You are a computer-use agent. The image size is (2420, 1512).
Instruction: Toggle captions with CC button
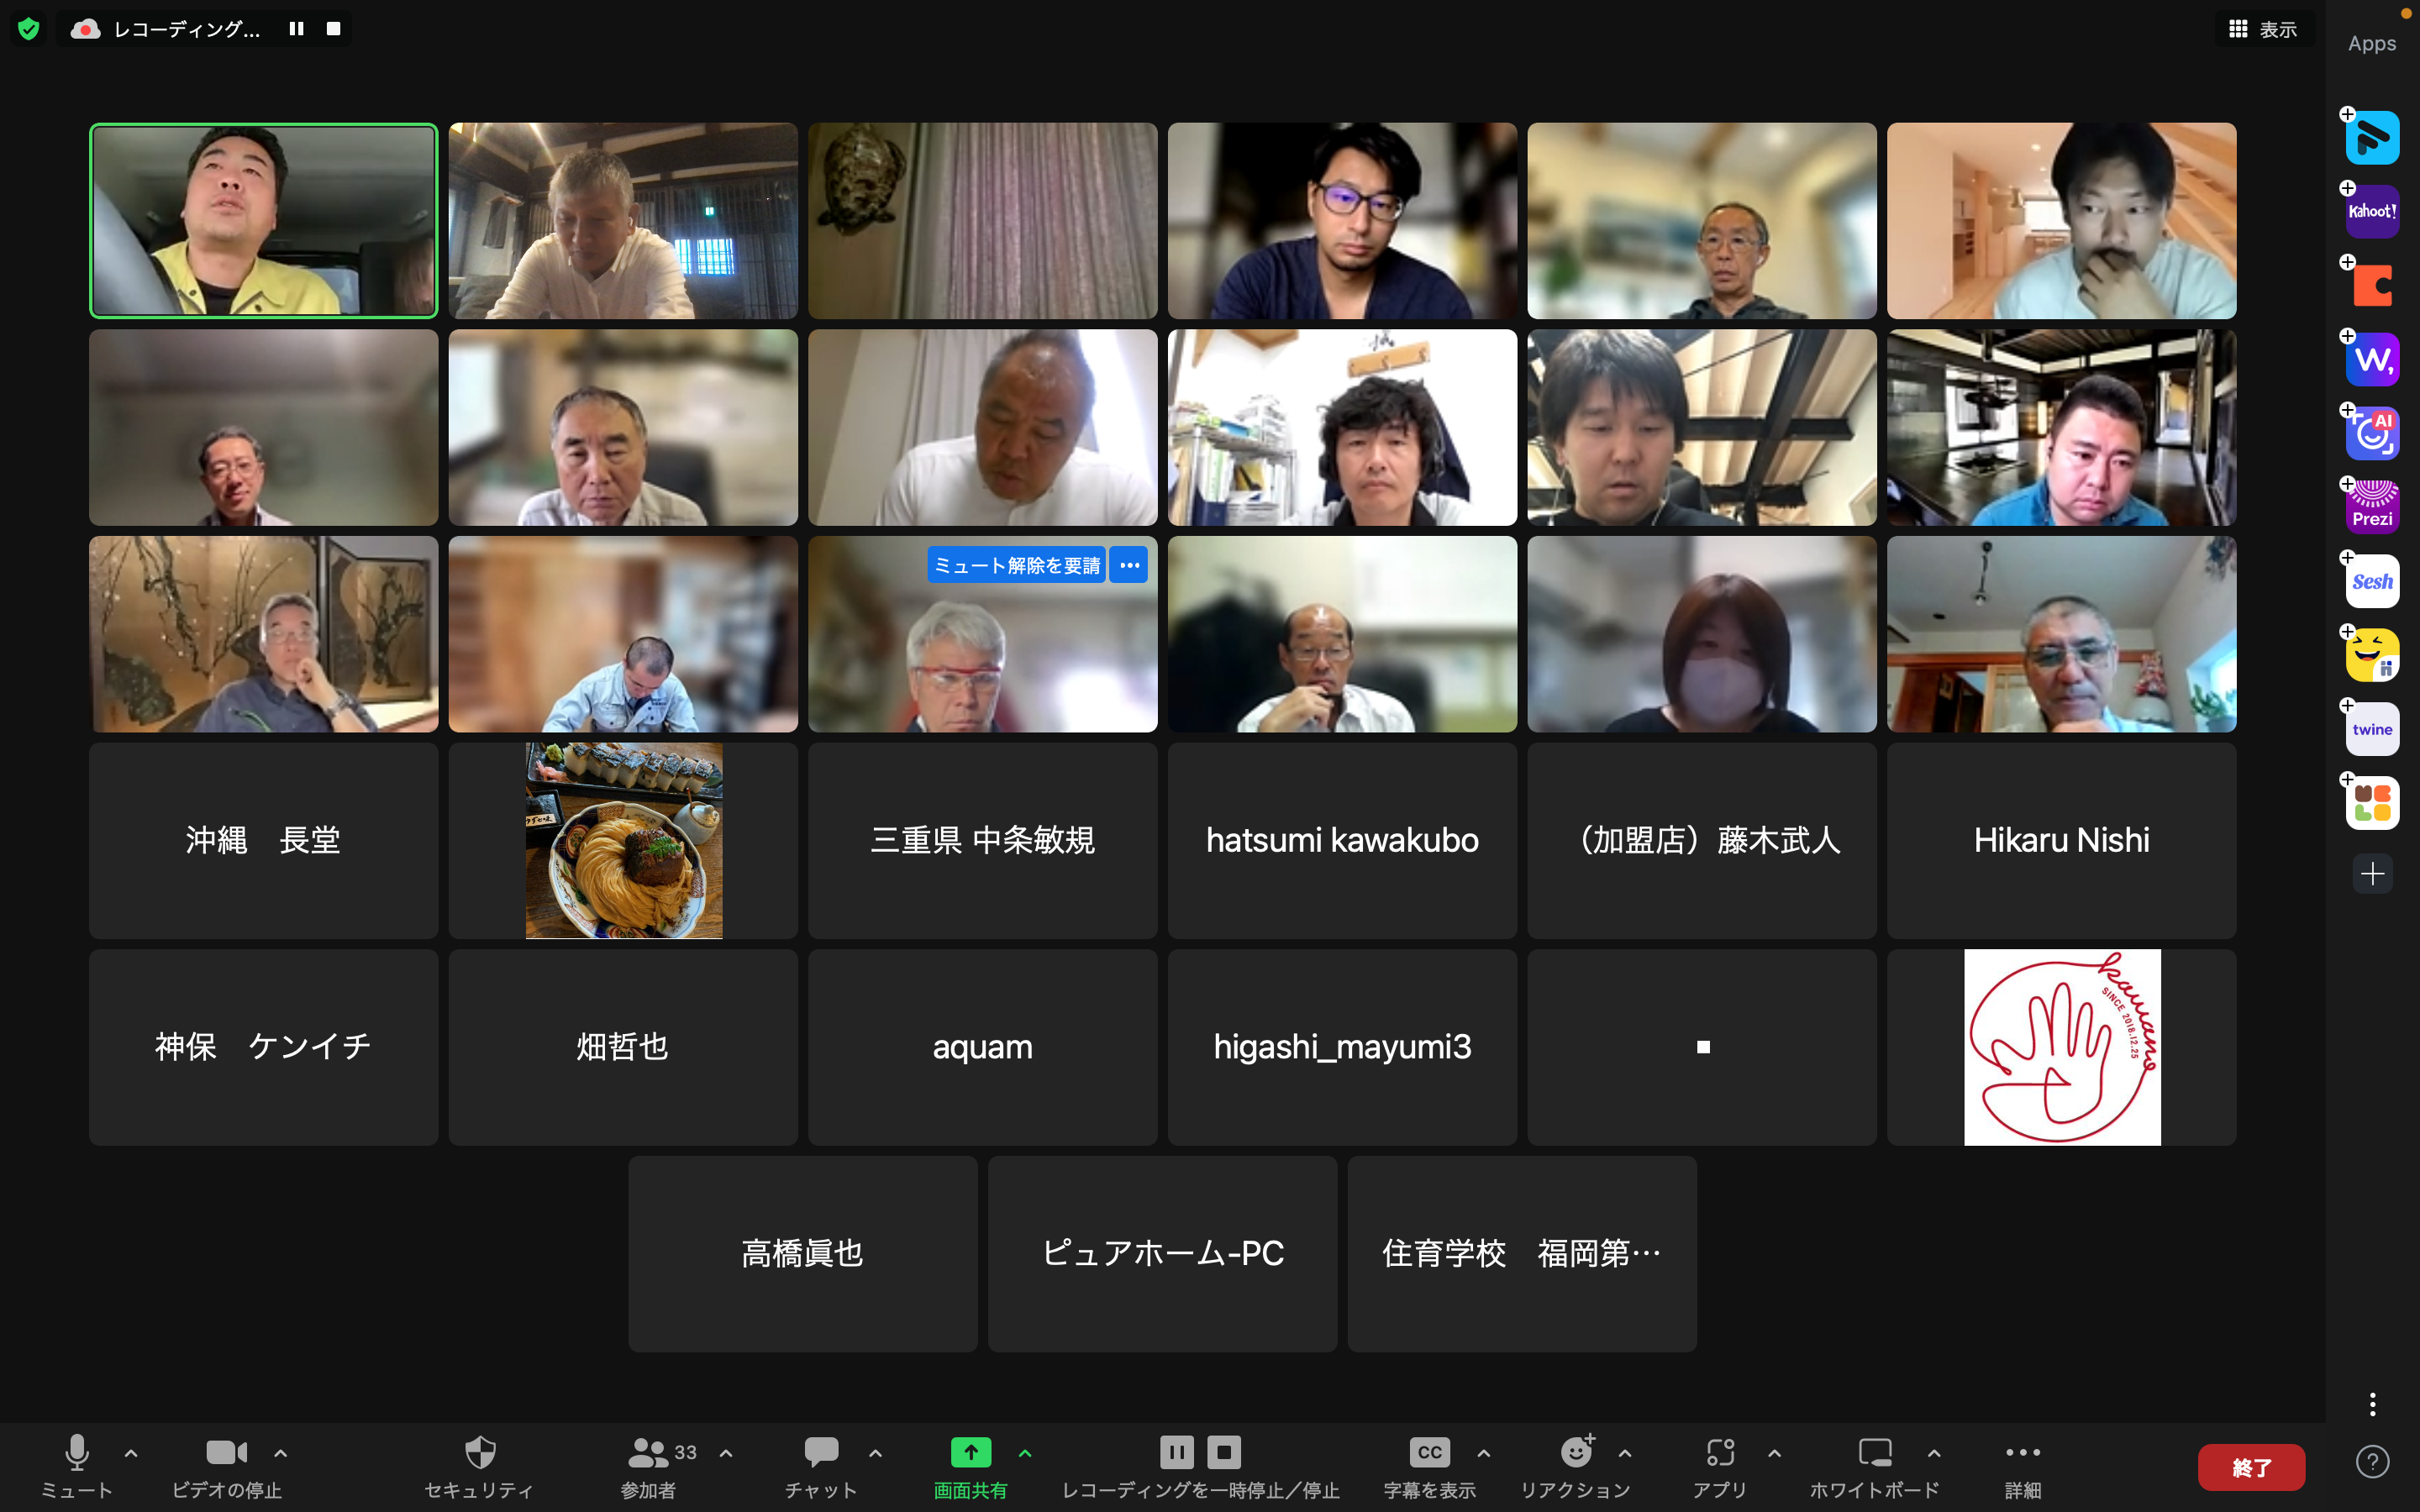coord(1429,1452)
